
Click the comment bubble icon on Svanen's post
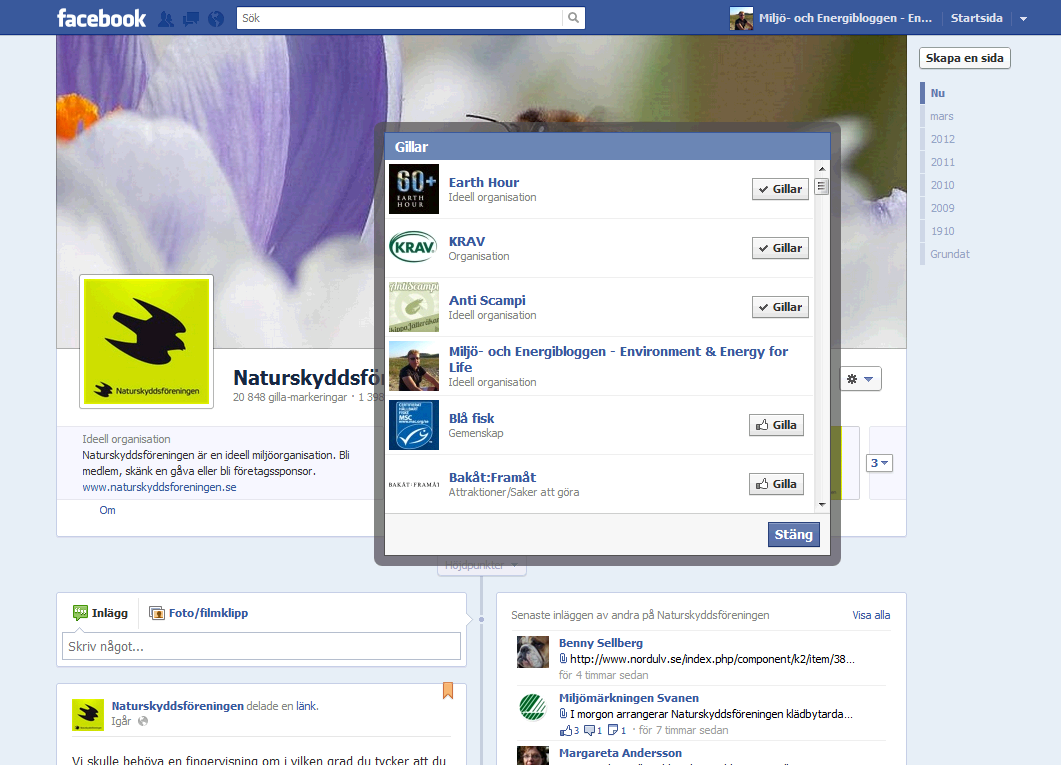tap(589, 730)
